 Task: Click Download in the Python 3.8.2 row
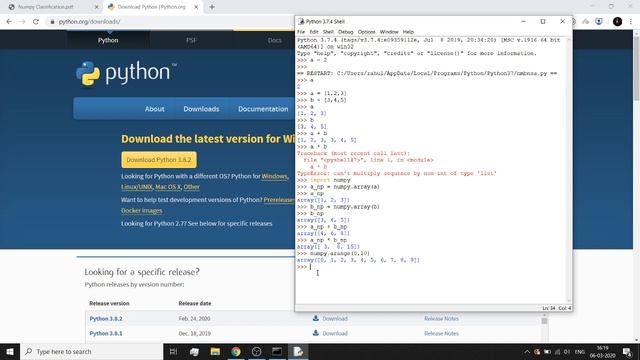click(335, 318)
